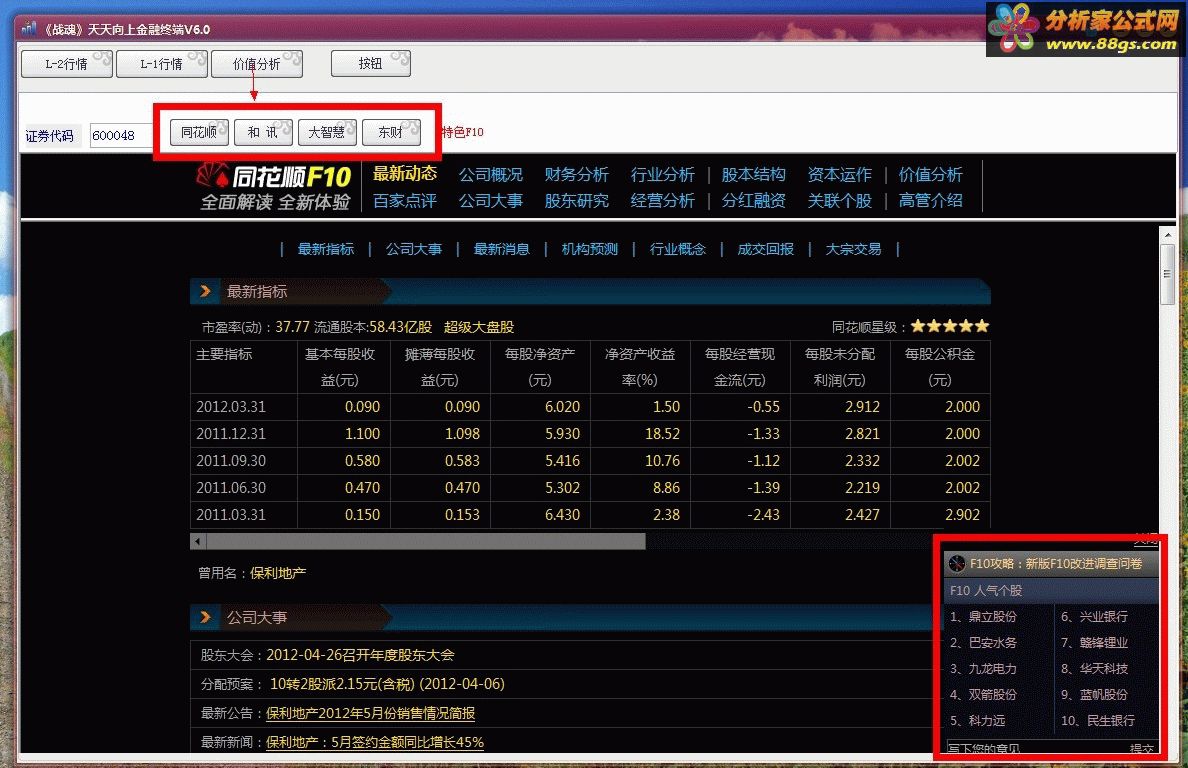
Task: Select the 同花顺 F10 source button
Action: pyautogui.click(x=199, y=132)
